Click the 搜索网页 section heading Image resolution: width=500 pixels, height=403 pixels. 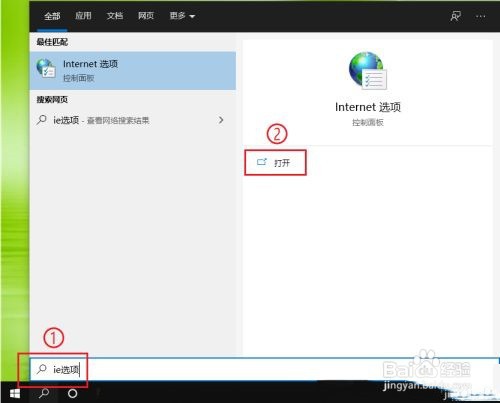tap(52, 100)
